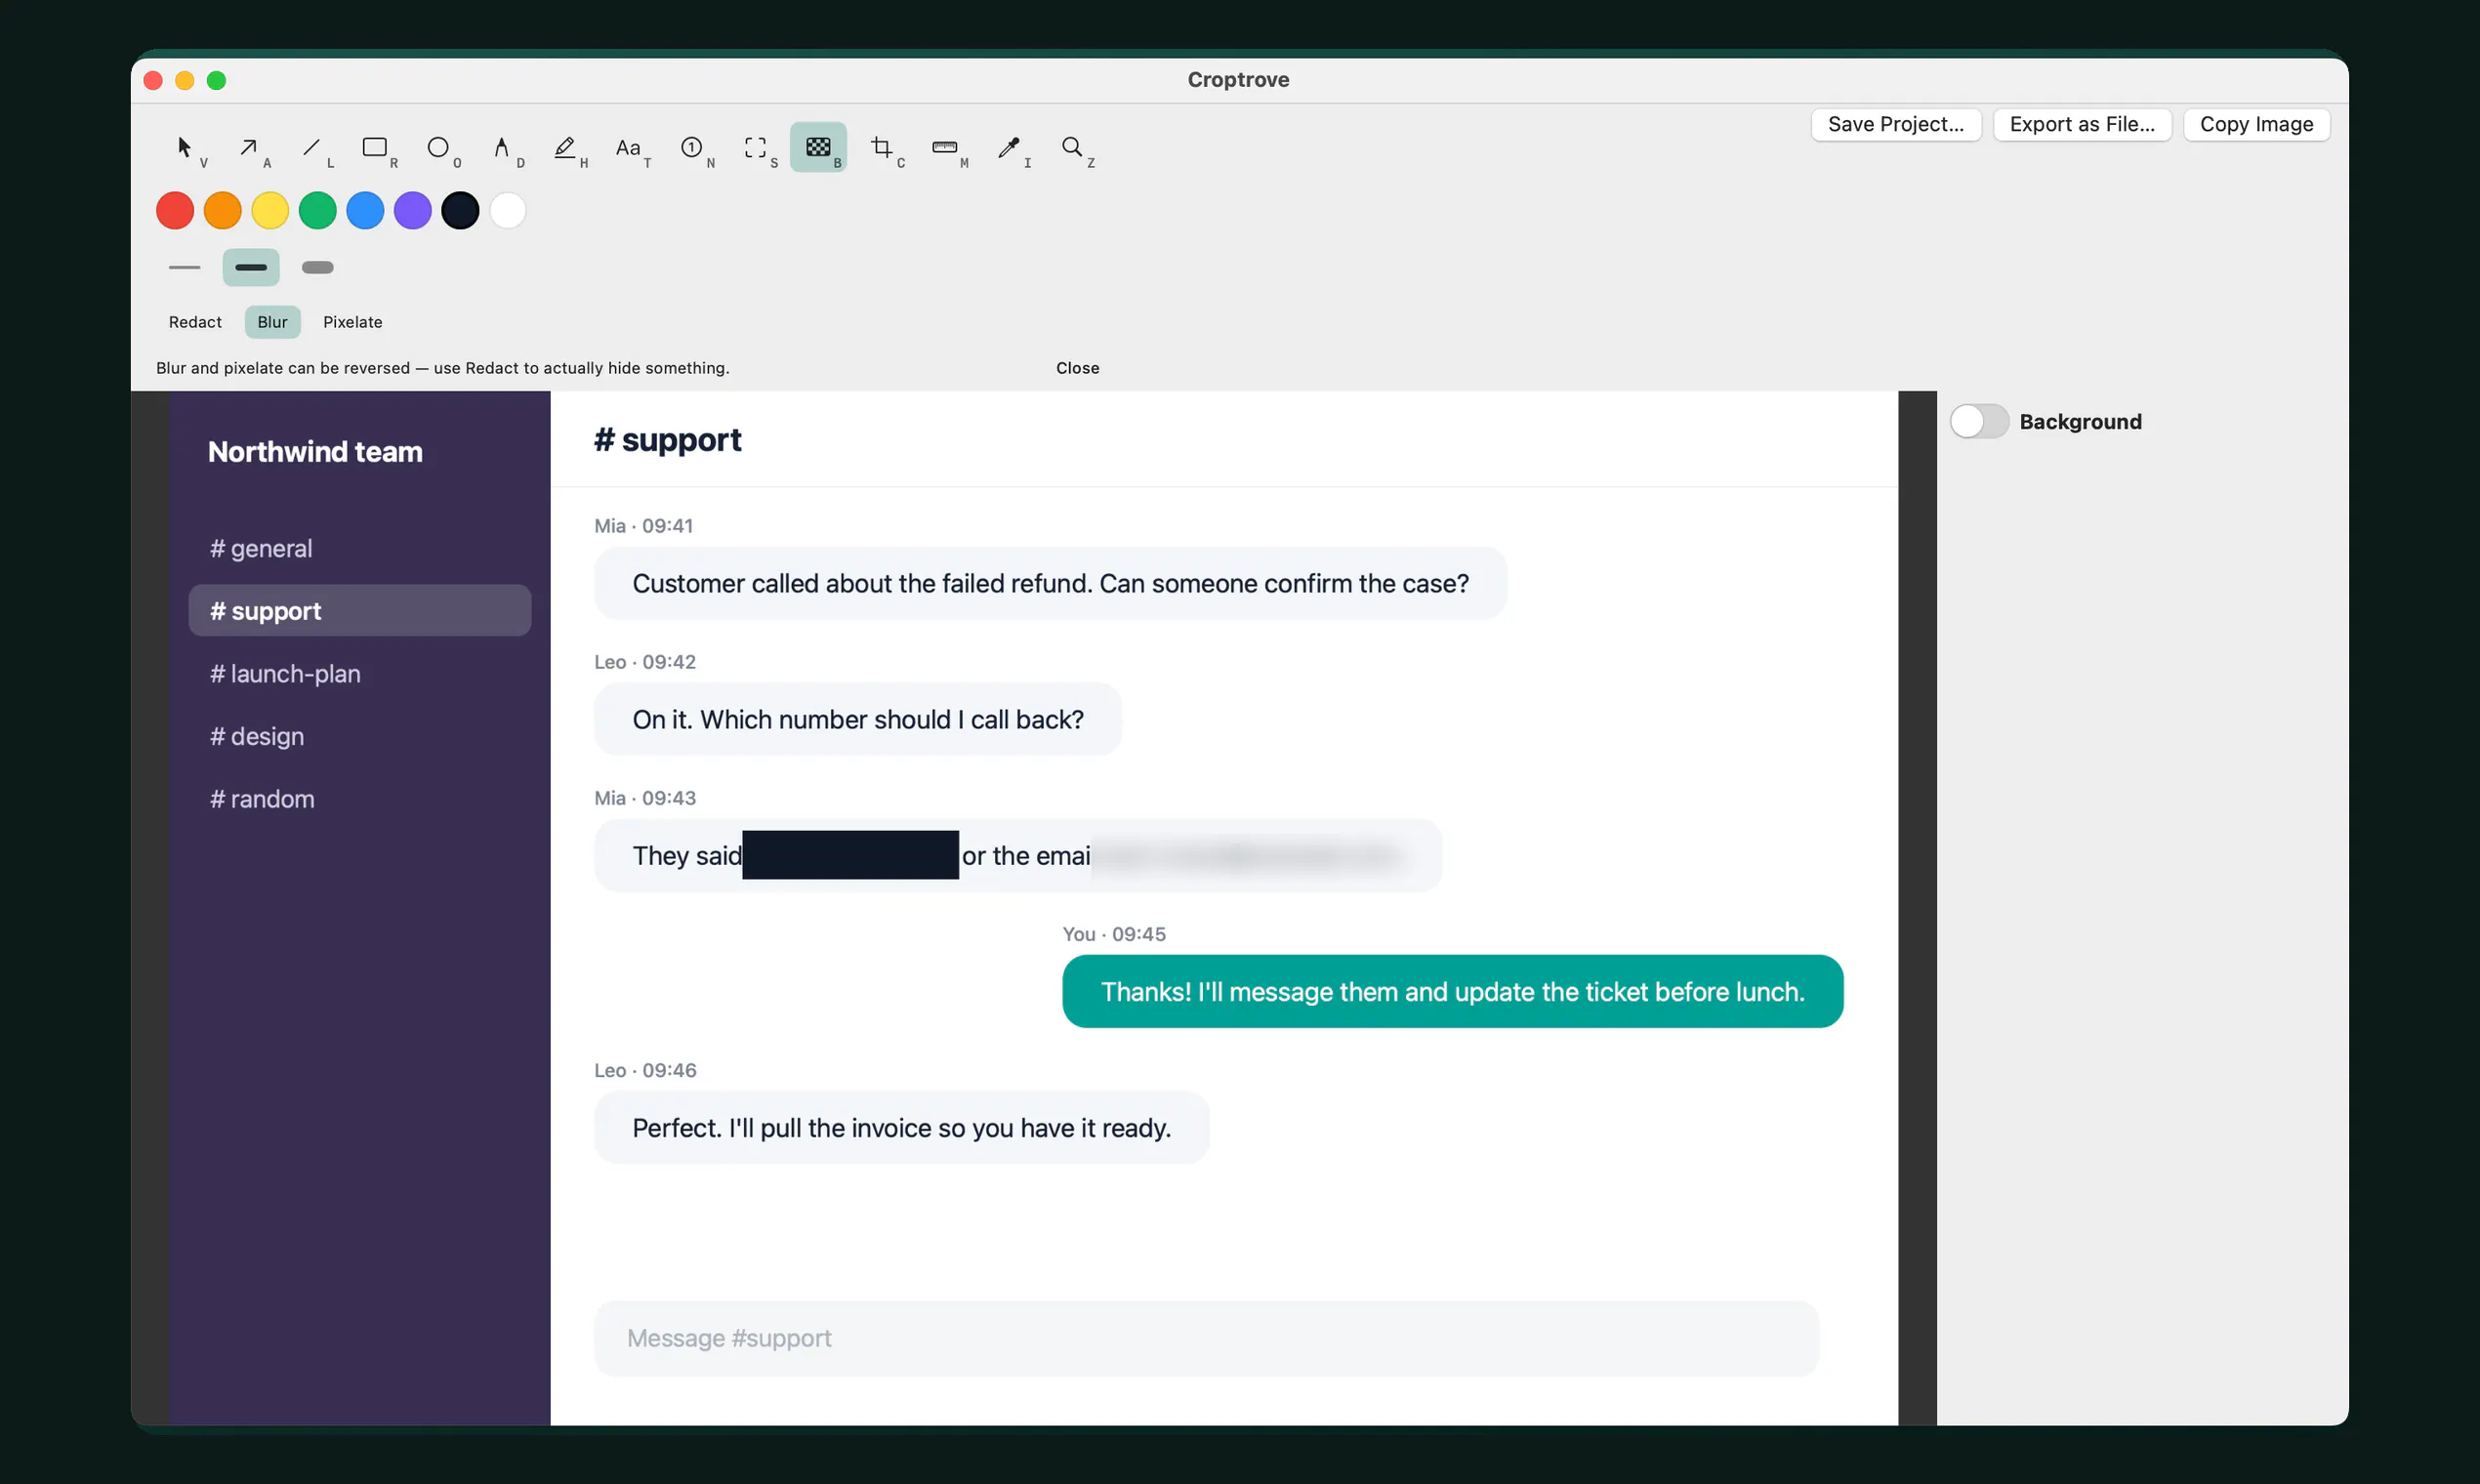Select the Blur/pixelate checkerboard tool
The height and width of the screenshot is (1484, 2480).
[x=818, y=148]
